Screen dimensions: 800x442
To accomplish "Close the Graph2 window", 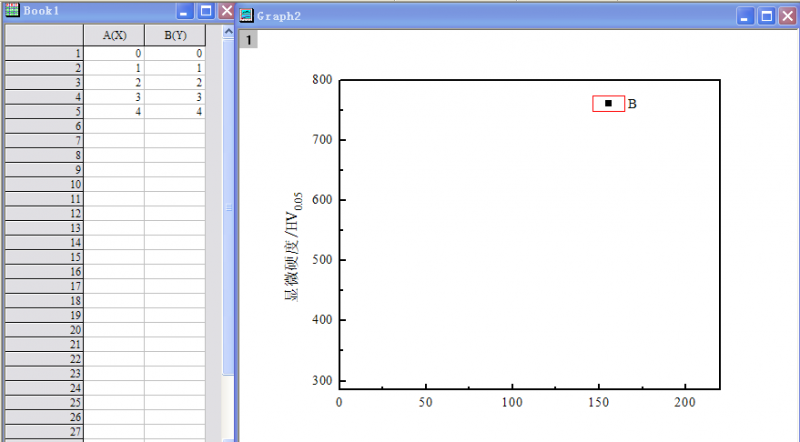I will (788, 16).
